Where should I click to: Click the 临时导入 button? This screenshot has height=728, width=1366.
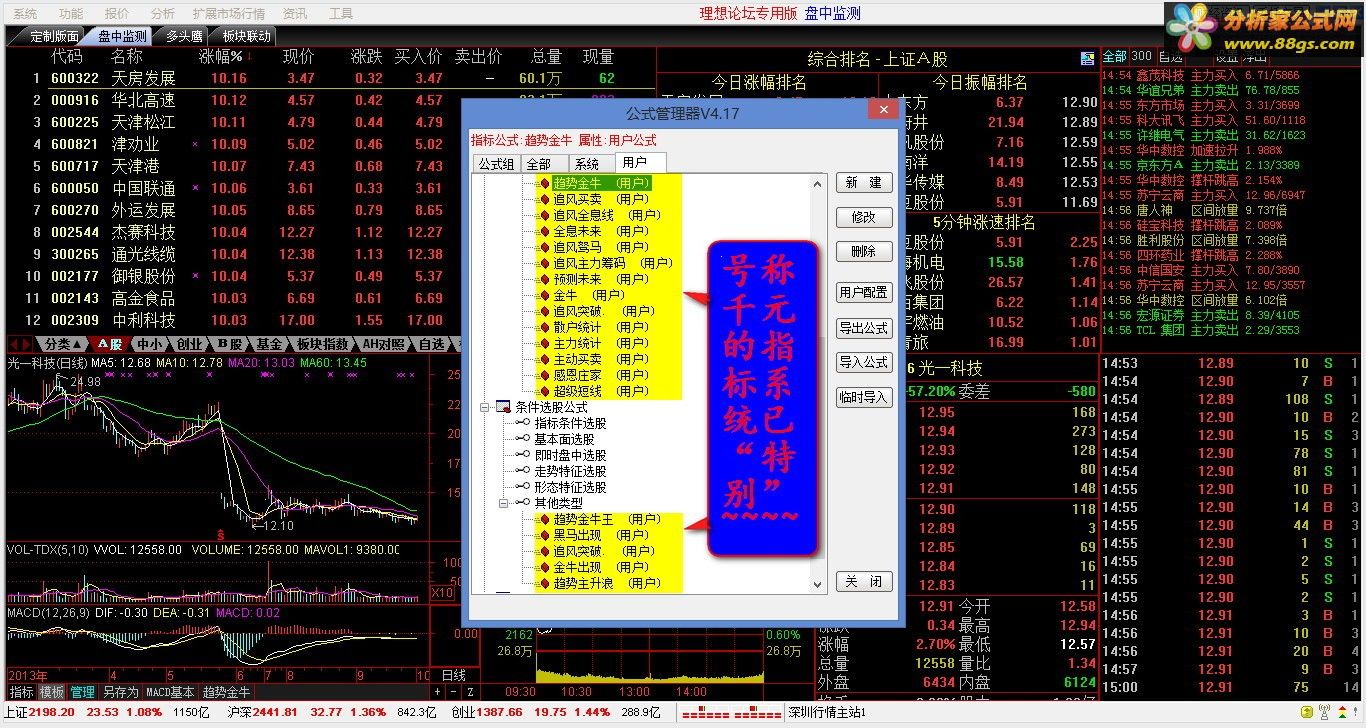pyautogui.click(x=864, y=397)
